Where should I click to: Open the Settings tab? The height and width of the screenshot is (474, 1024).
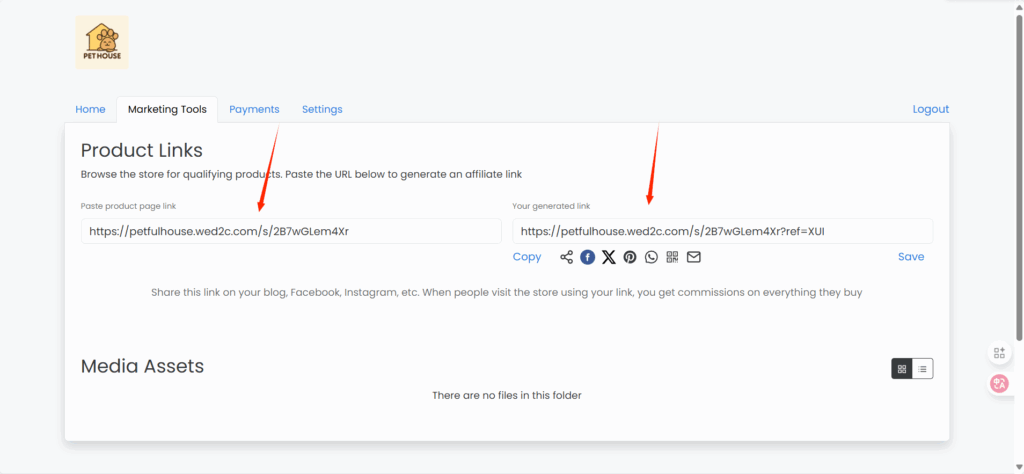click(322, 110)
